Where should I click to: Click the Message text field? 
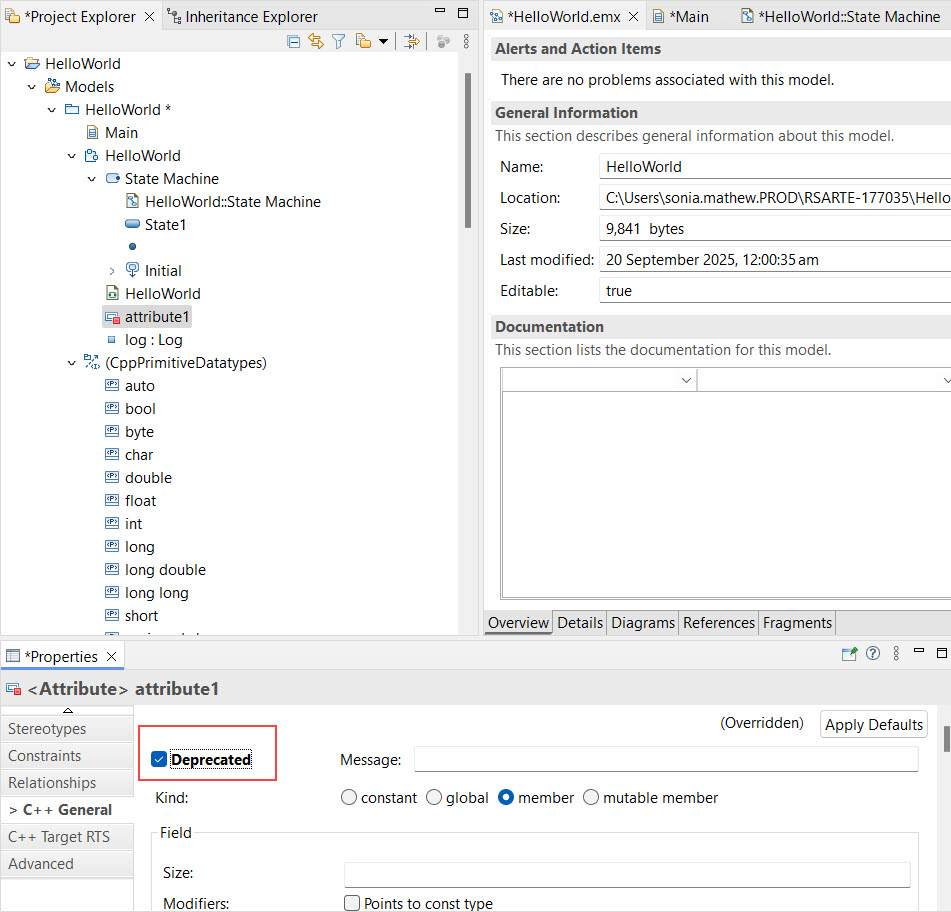(x=665, y=760)
